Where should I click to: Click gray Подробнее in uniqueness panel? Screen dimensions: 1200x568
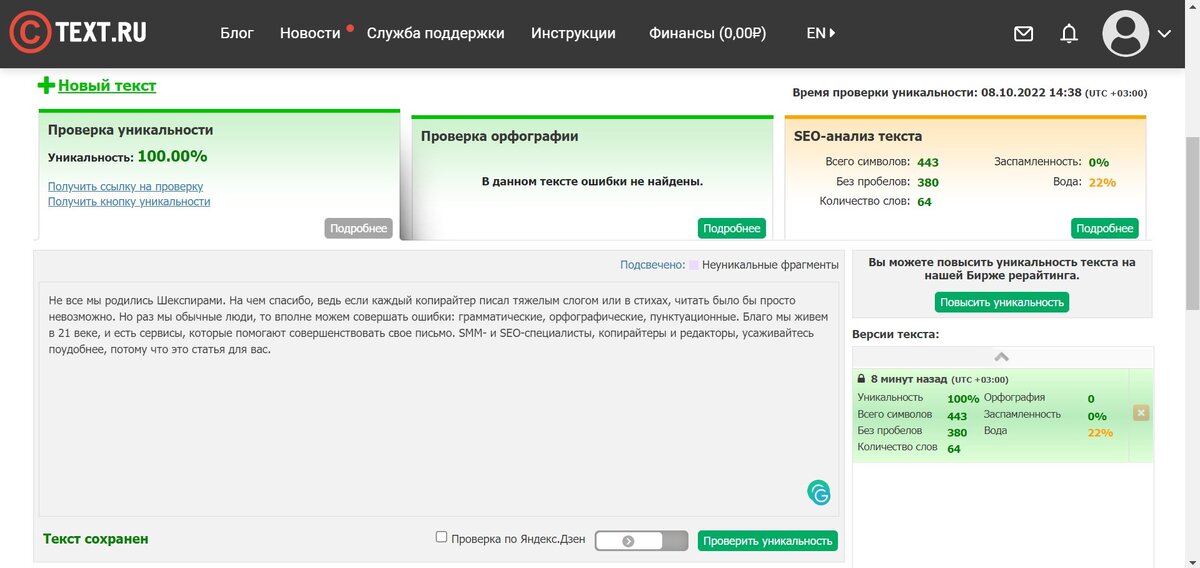[358, 228]
